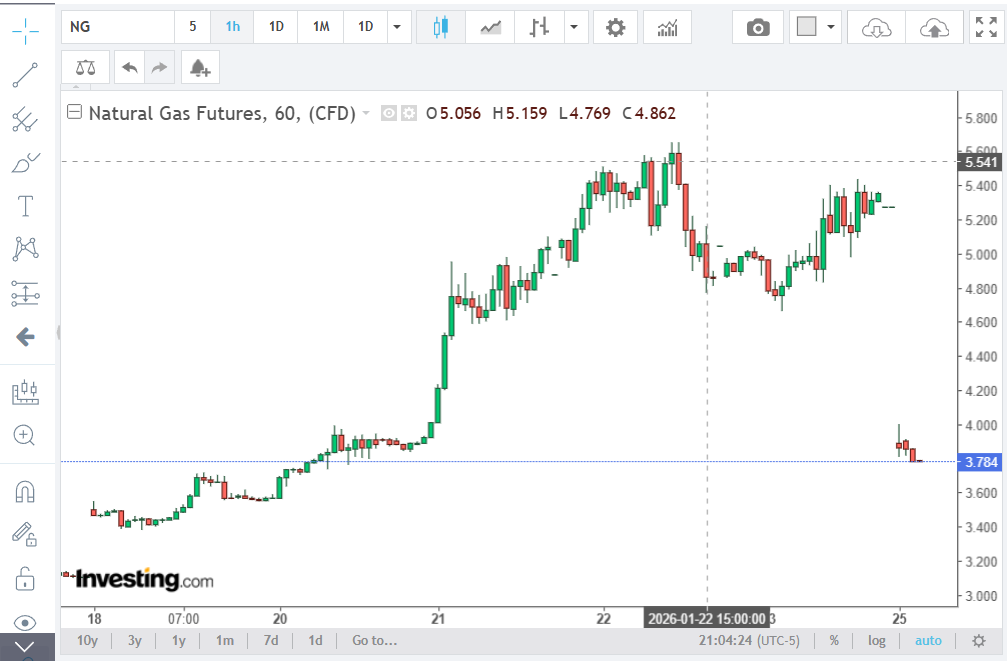Switch to 1h interval
1007x661 pixels.
pyautogui.click(x=232, y=27)
